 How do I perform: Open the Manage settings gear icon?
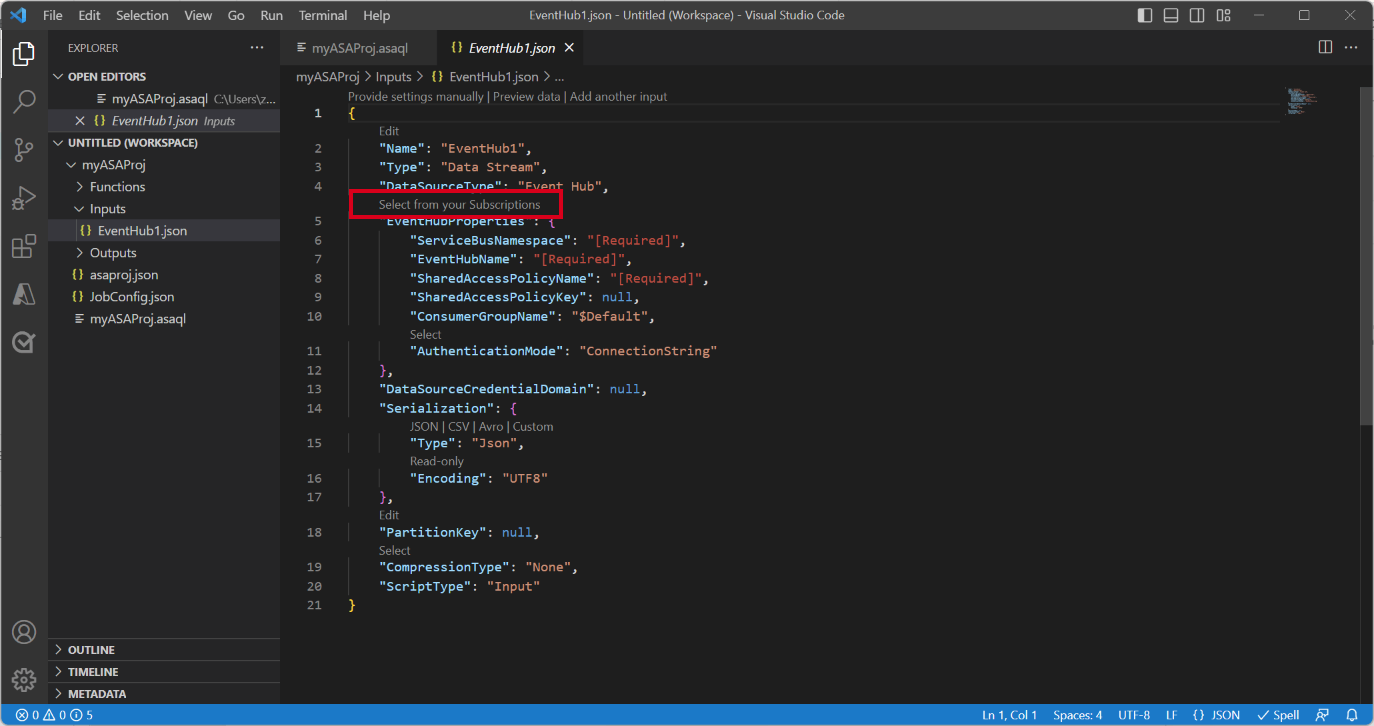[x=24, y=679]
